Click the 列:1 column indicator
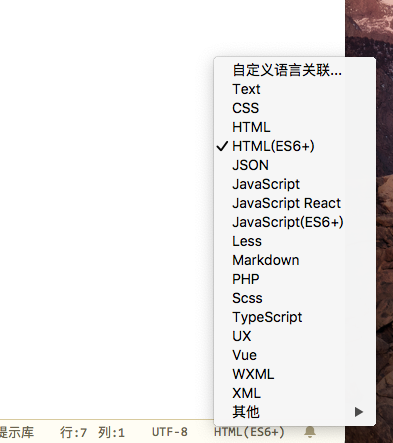Viewport: 393px width, 443px height. [x=111, y=433]
